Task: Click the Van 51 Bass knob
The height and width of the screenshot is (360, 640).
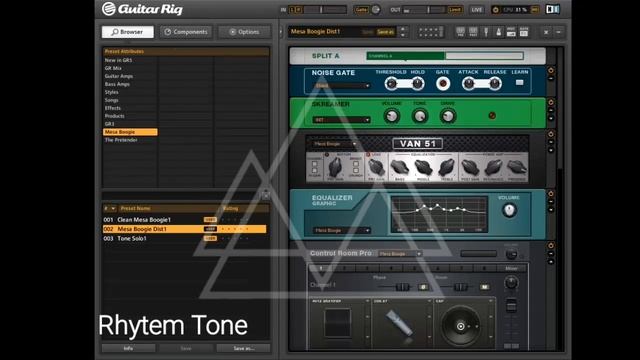Action: (x=400, y=167)
